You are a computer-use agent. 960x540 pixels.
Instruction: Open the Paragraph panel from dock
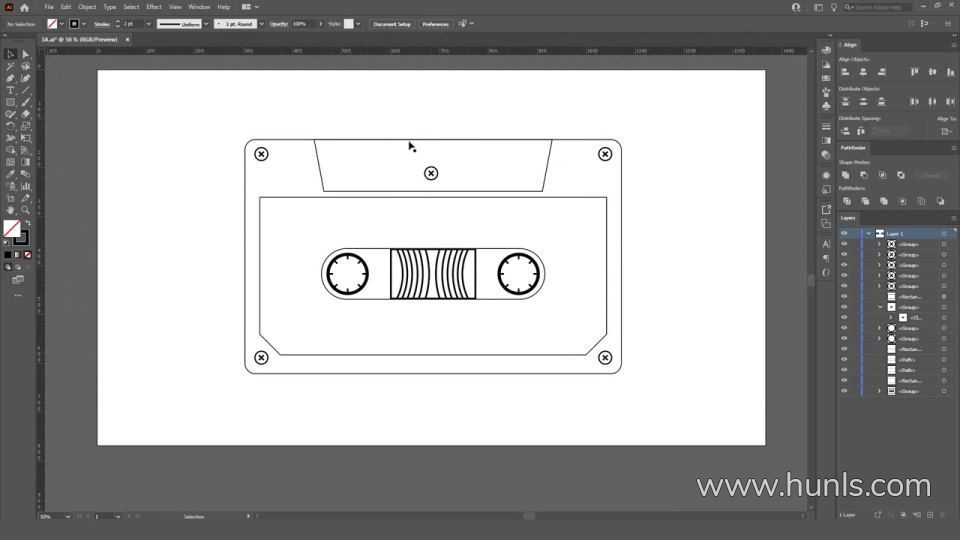point(826,258)
